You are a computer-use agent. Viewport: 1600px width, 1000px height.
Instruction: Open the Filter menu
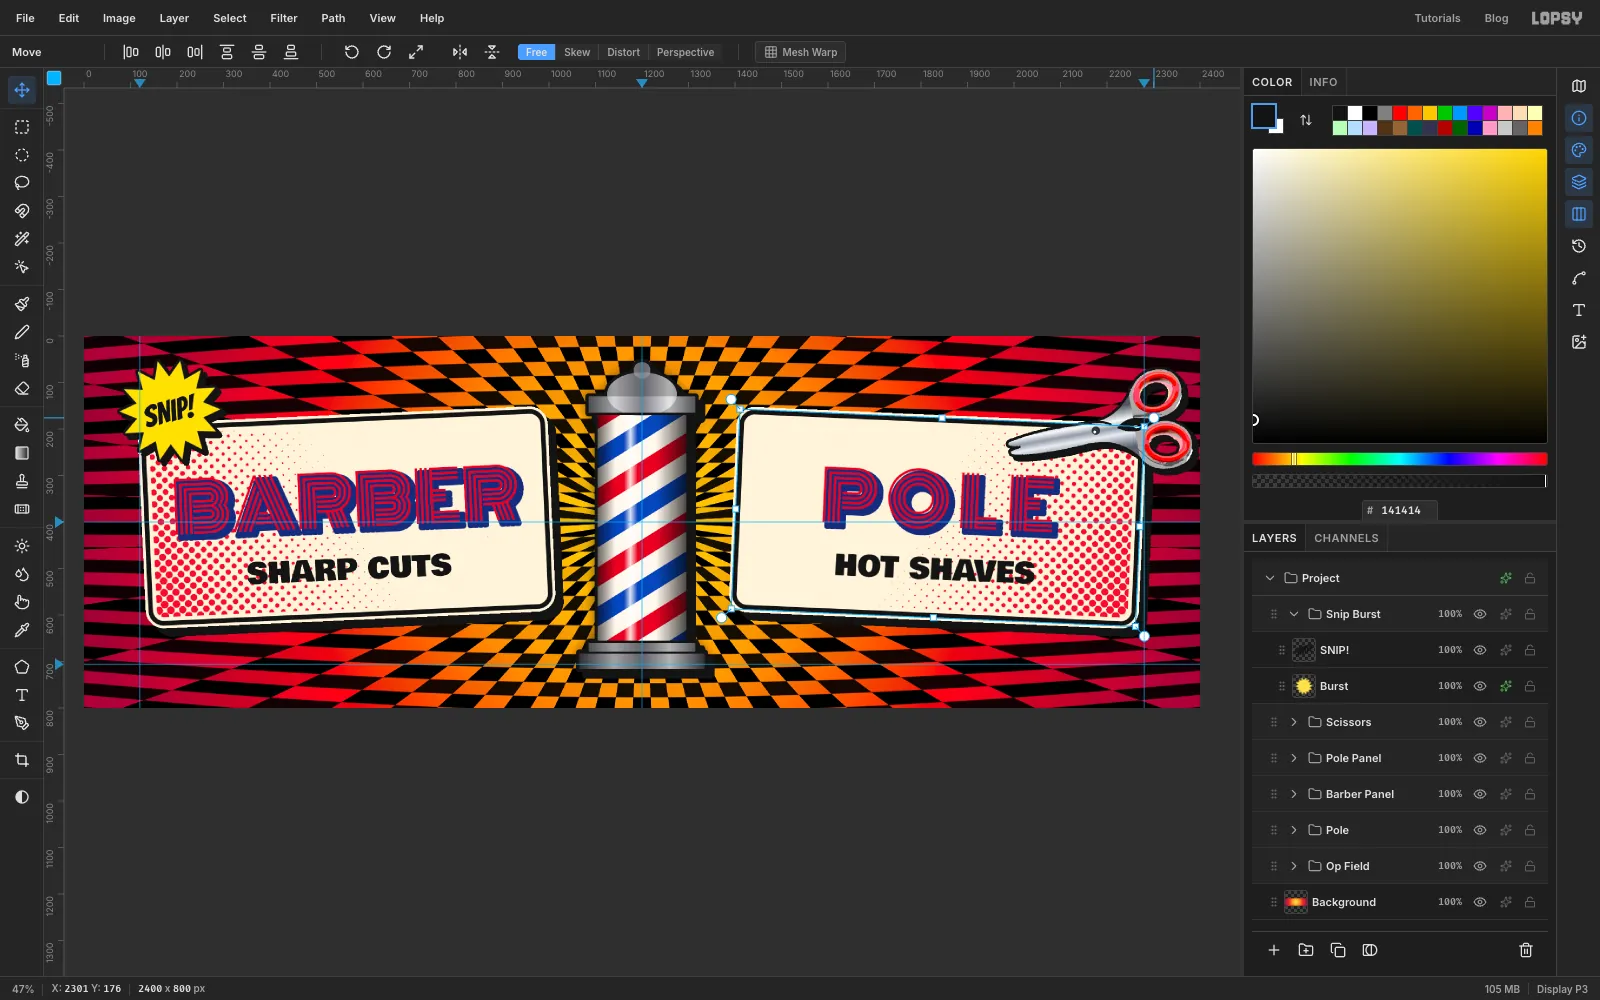(284, 18)
